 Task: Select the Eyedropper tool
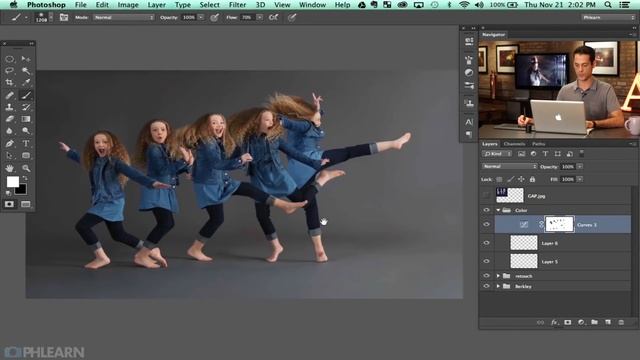(26, 82)
